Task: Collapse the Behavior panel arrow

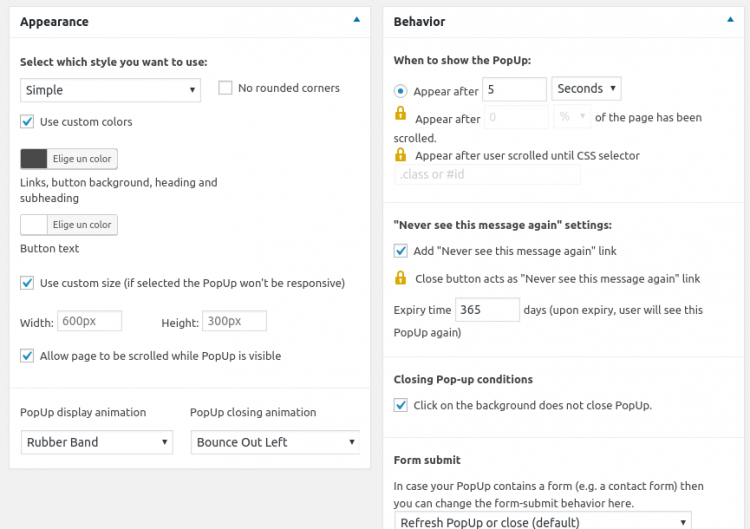Action: pos(732,19)
